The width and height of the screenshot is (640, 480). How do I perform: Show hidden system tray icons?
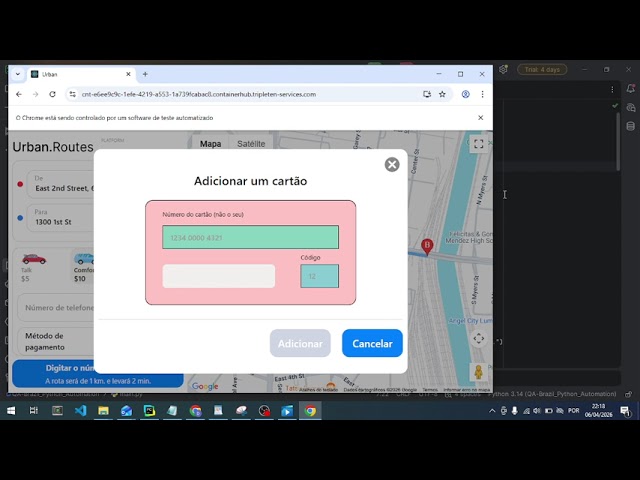492,411
